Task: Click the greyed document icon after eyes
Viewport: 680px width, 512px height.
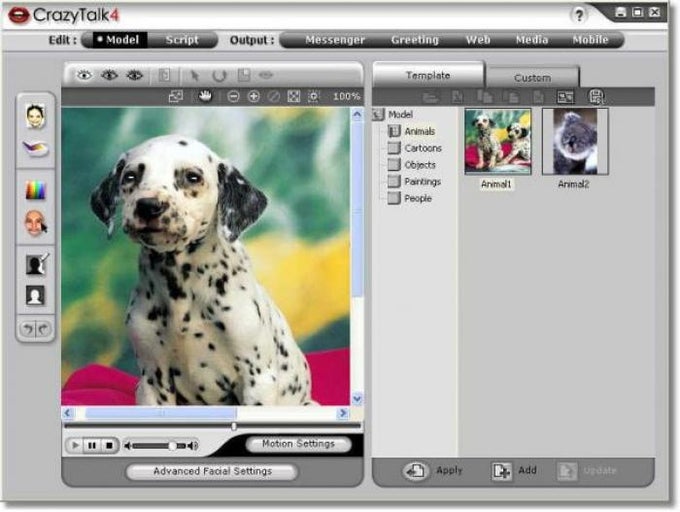Action: pyautogui.click(x=164, y=75)
